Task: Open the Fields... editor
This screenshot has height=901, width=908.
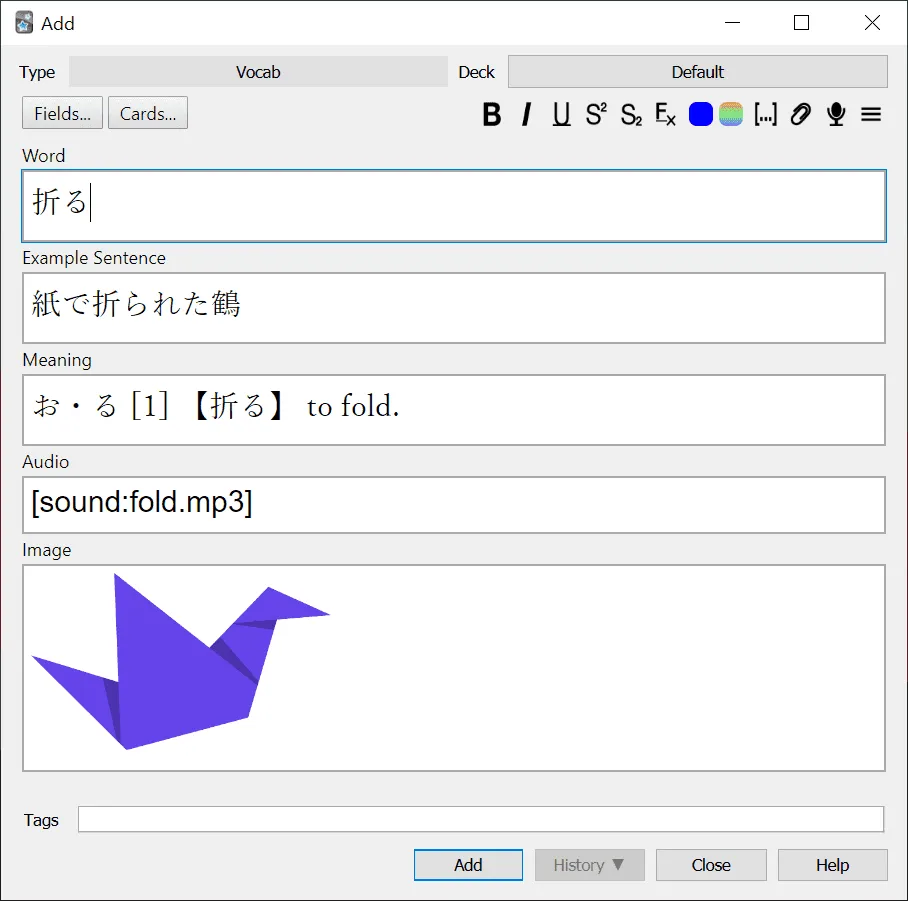Action: [63, 113]
